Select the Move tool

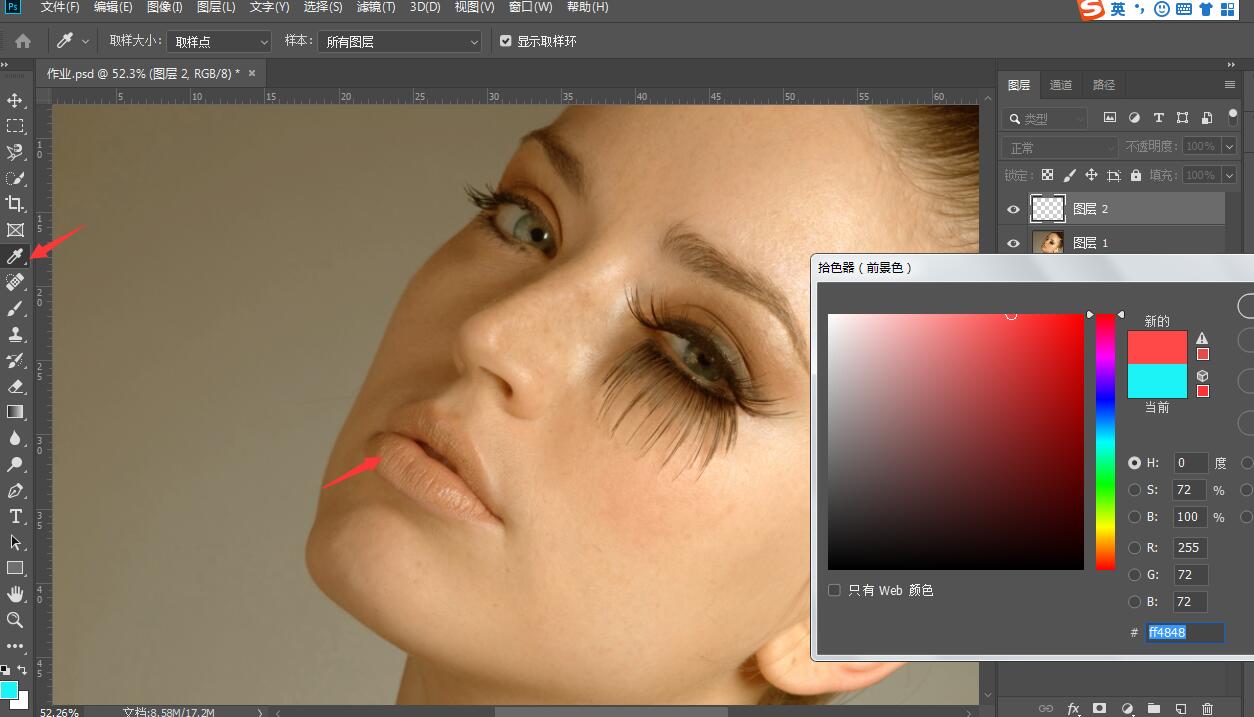[15, 101]
